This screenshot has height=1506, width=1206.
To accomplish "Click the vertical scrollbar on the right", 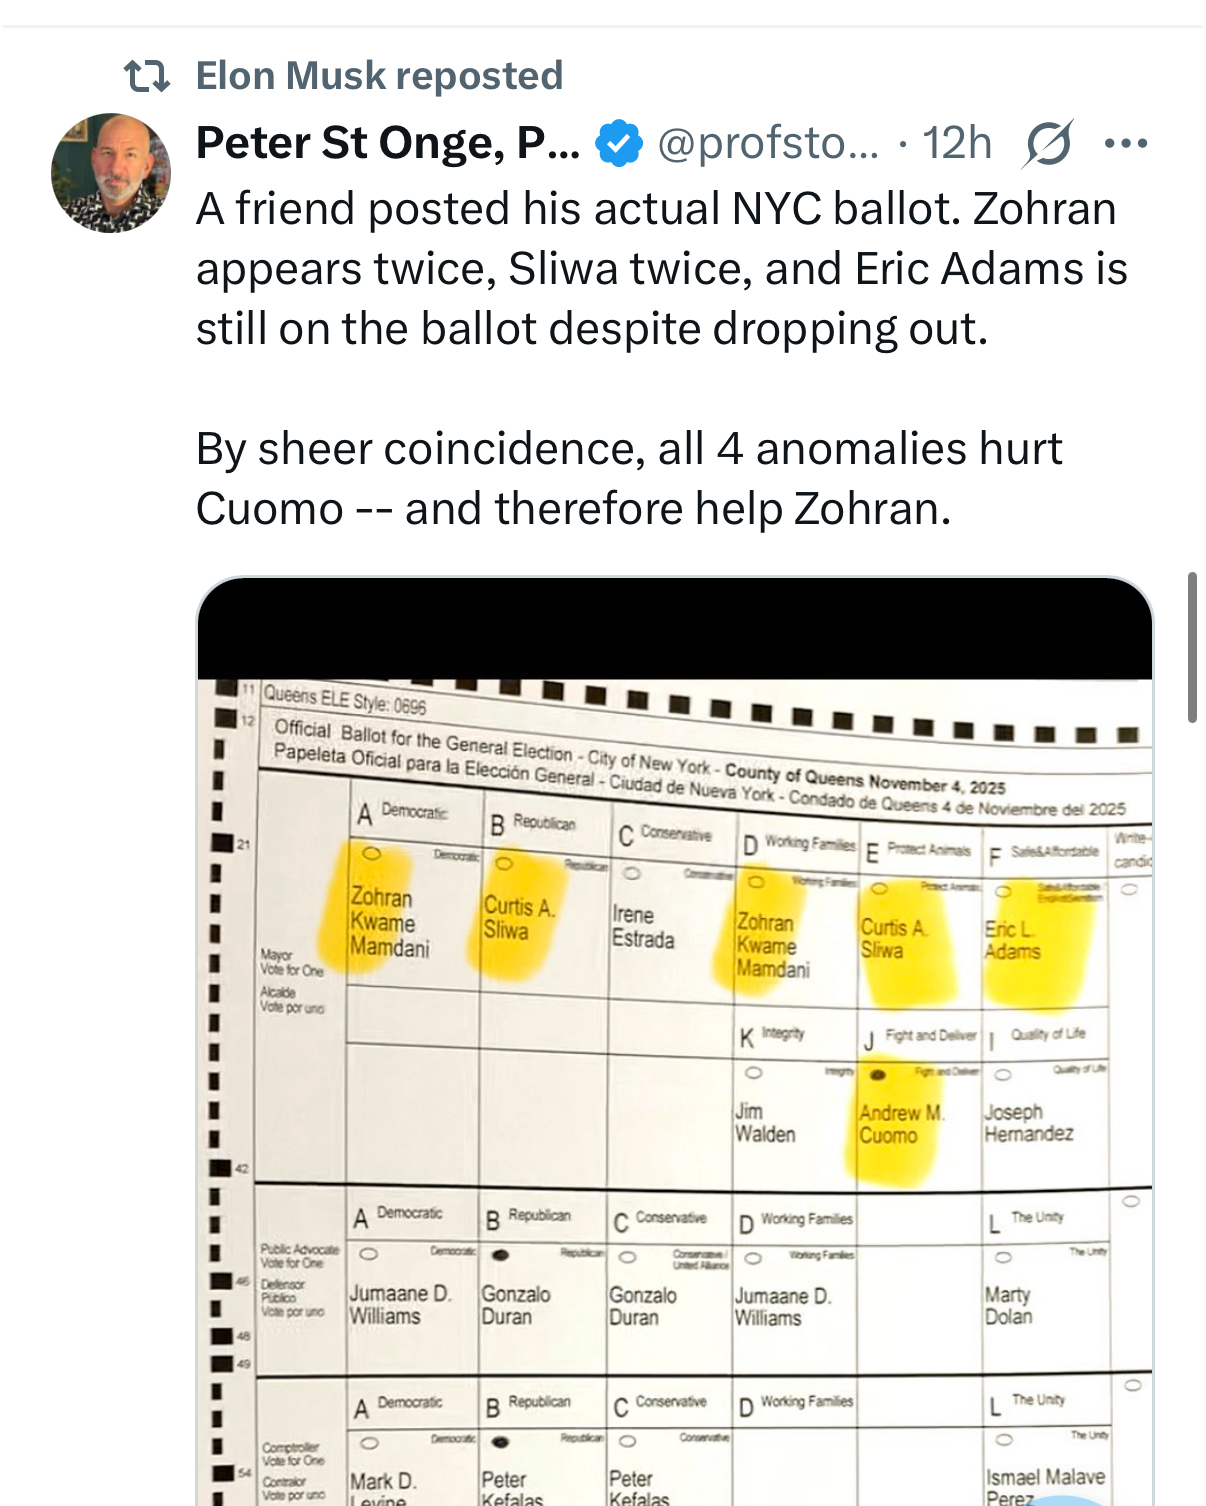I will [x=1191, y=647].
